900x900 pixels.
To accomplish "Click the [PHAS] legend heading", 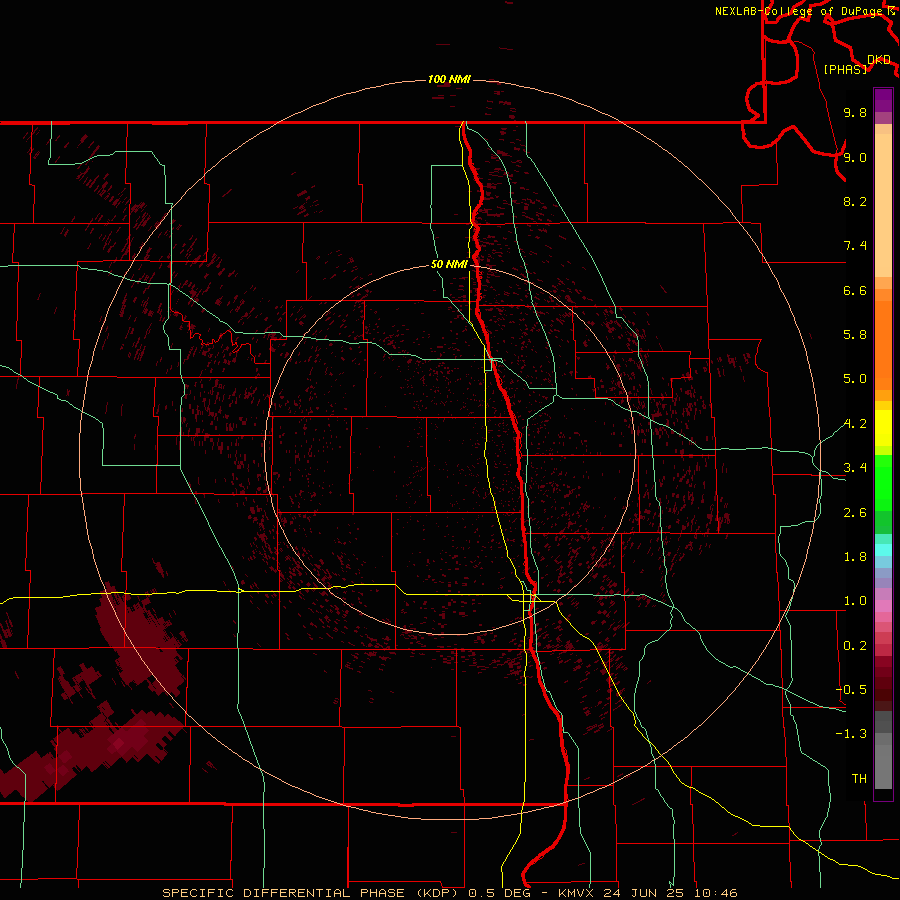I will tap(845, 69).
